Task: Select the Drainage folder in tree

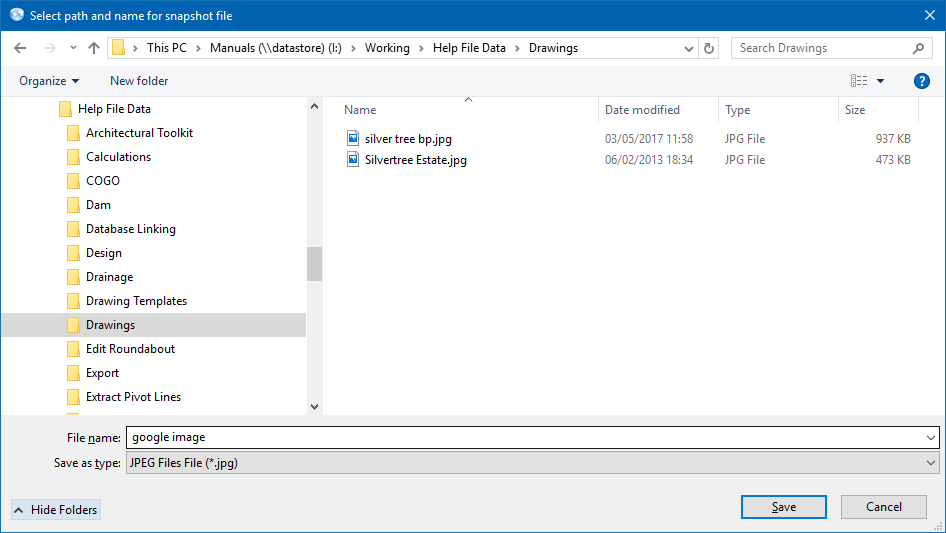Action: 109,277
